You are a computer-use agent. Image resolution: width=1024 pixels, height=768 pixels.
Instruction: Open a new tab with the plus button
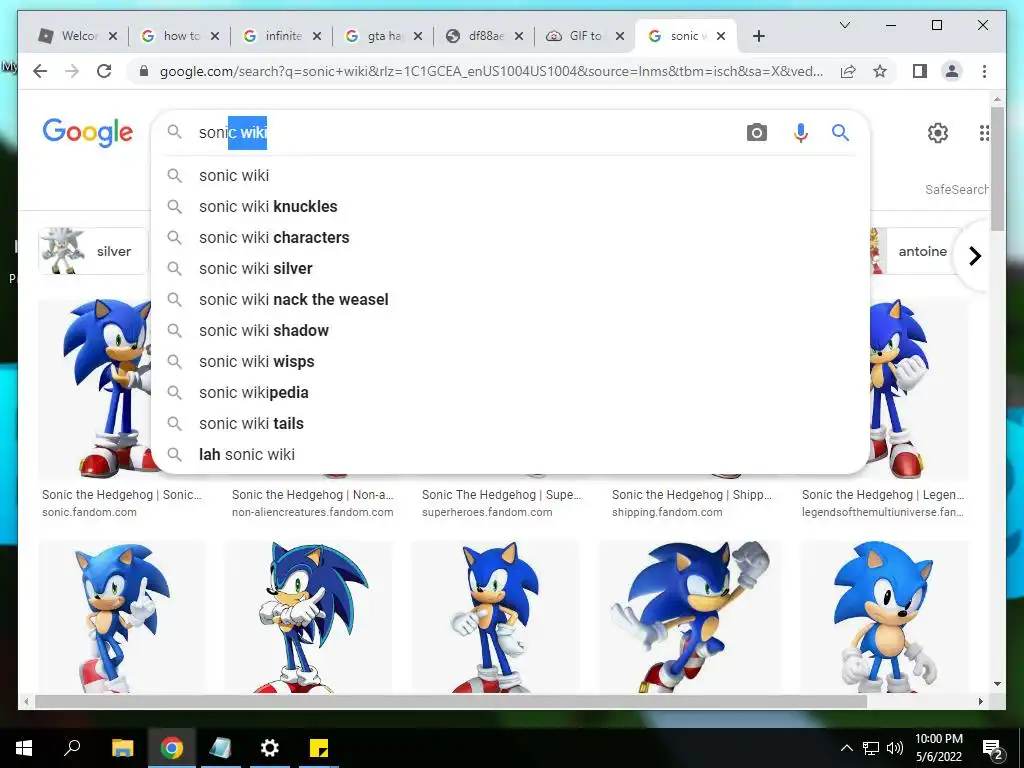(758, 36)
